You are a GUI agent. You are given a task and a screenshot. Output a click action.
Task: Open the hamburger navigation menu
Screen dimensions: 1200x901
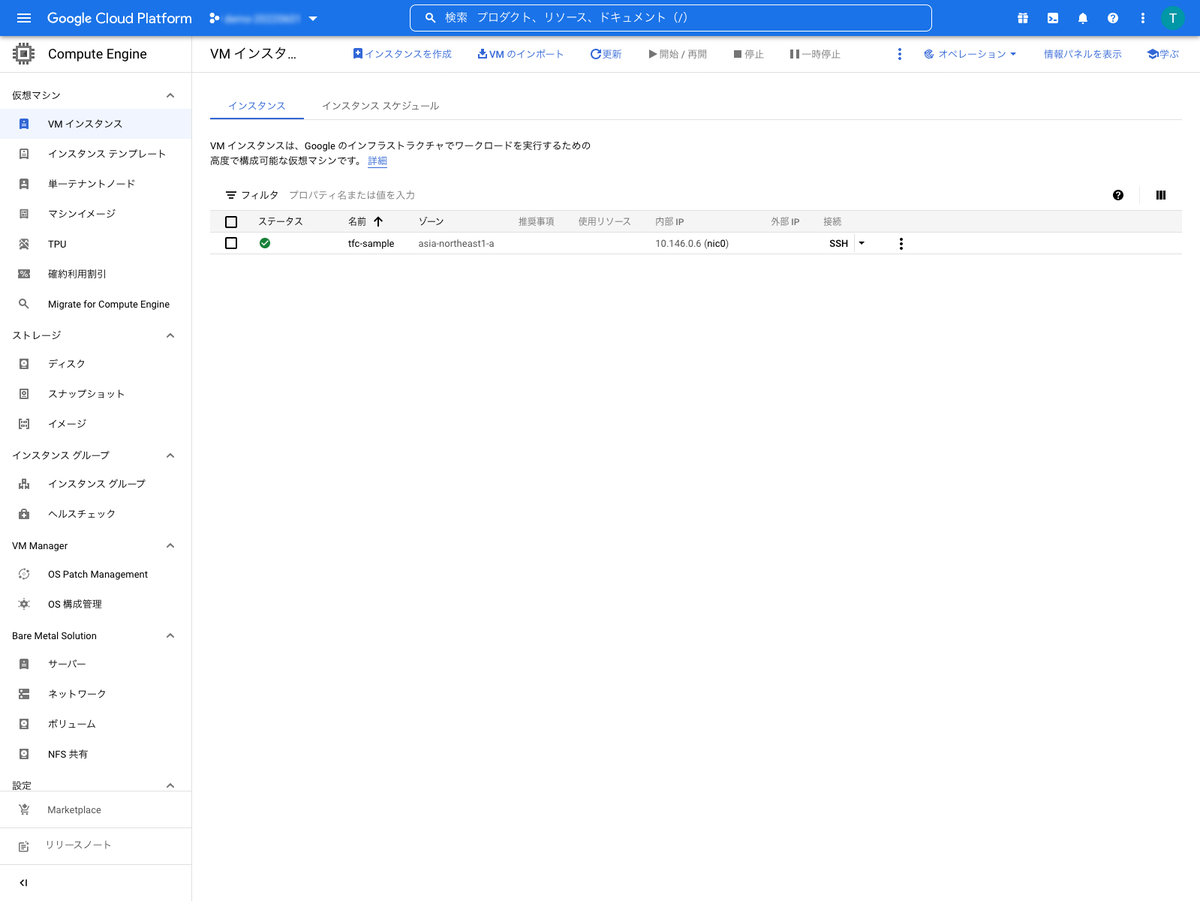point(24,18)
